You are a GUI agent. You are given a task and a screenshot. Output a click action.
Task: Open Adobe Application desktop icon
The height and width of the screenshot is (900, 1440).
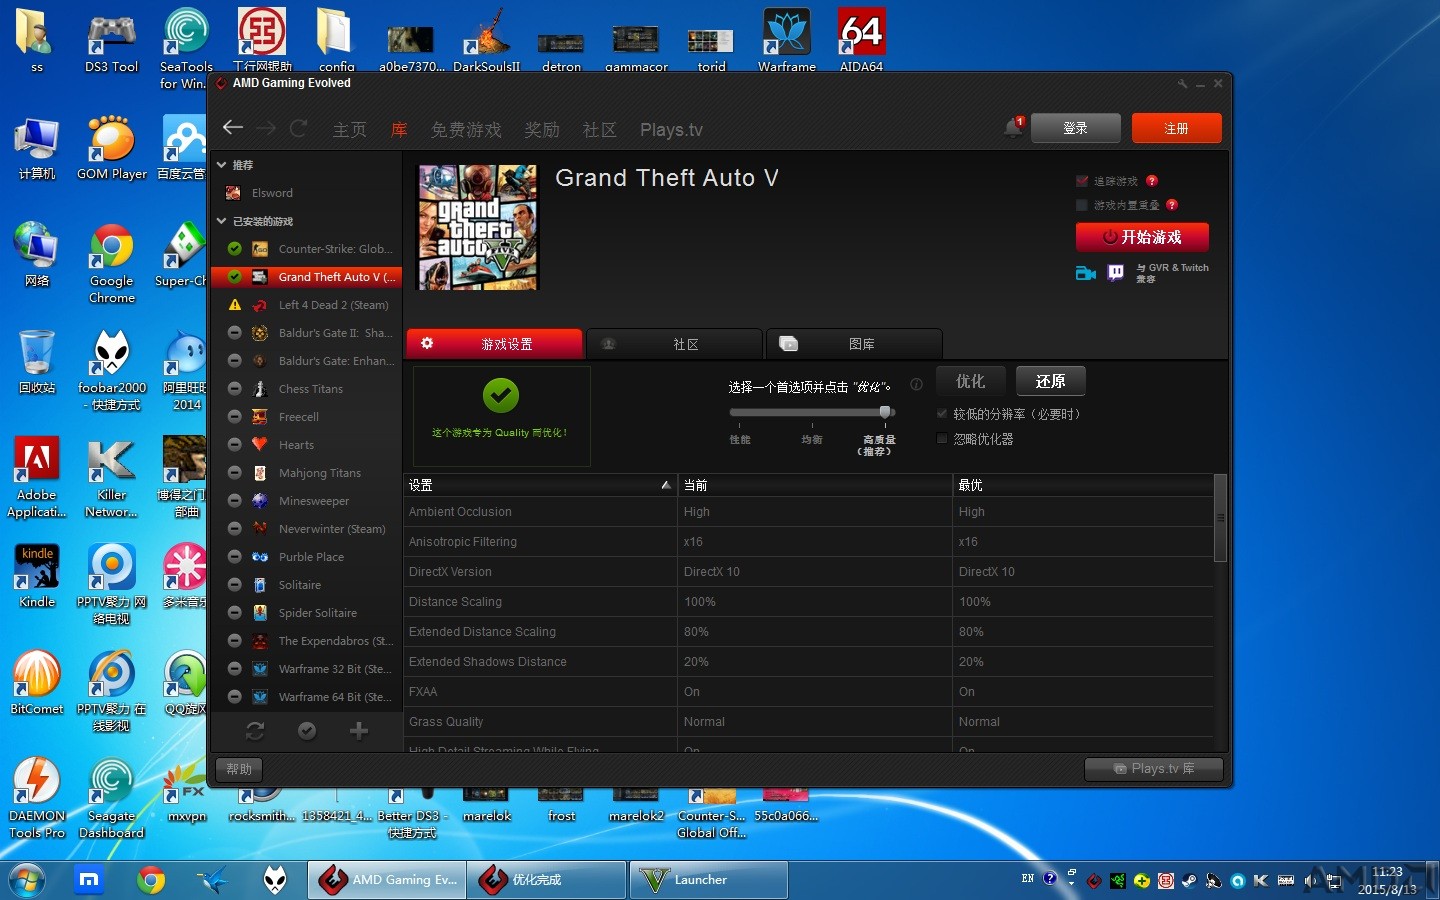(37, 477)
